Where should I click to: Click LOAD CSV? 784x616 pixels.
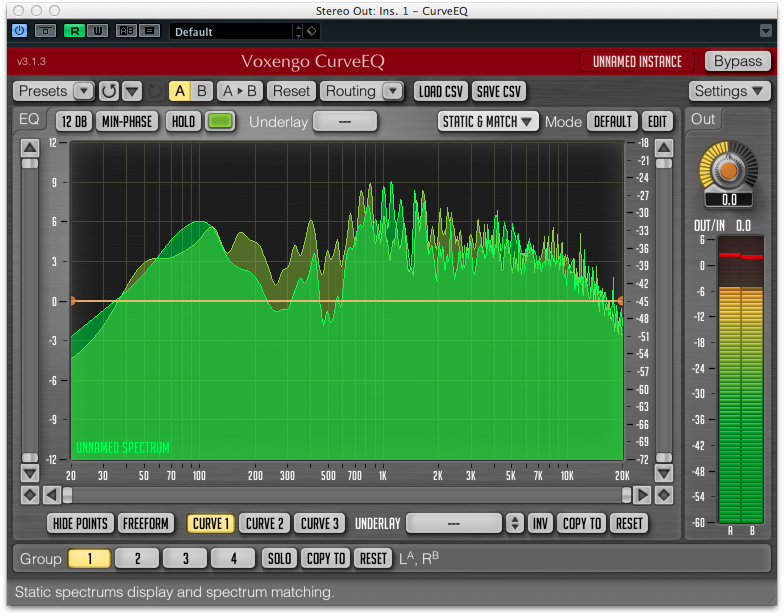pos(440,92)
